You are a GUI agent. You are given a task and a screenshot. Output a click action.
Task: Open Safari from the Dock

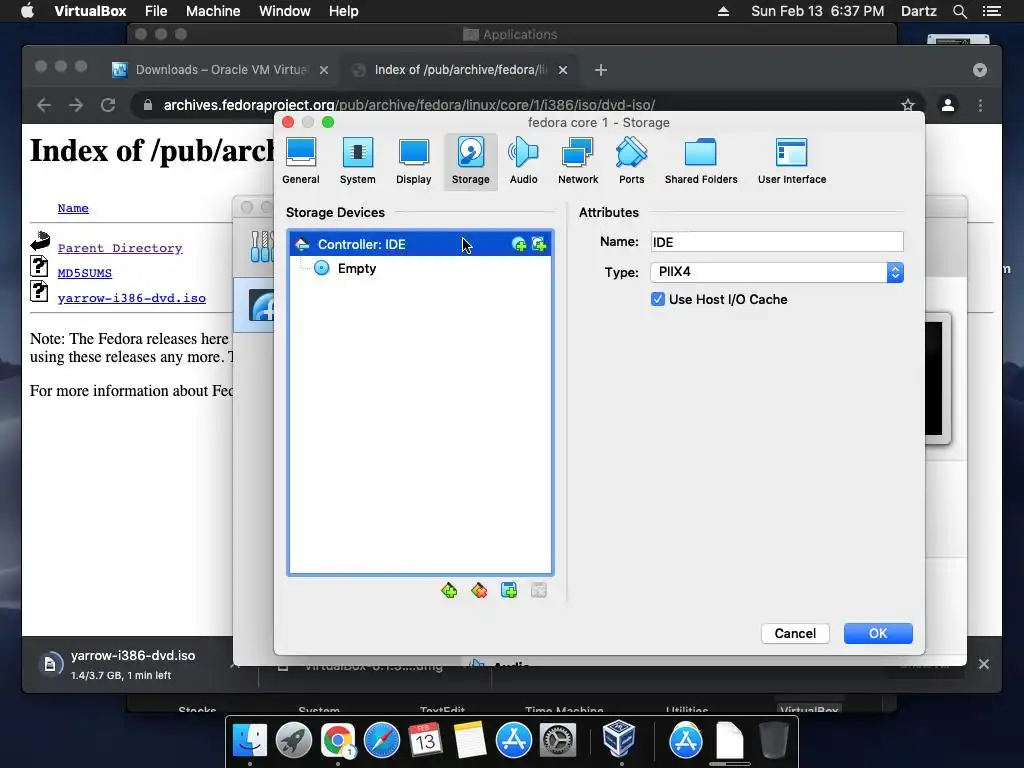pyautogui.click(x=381, y=740)
